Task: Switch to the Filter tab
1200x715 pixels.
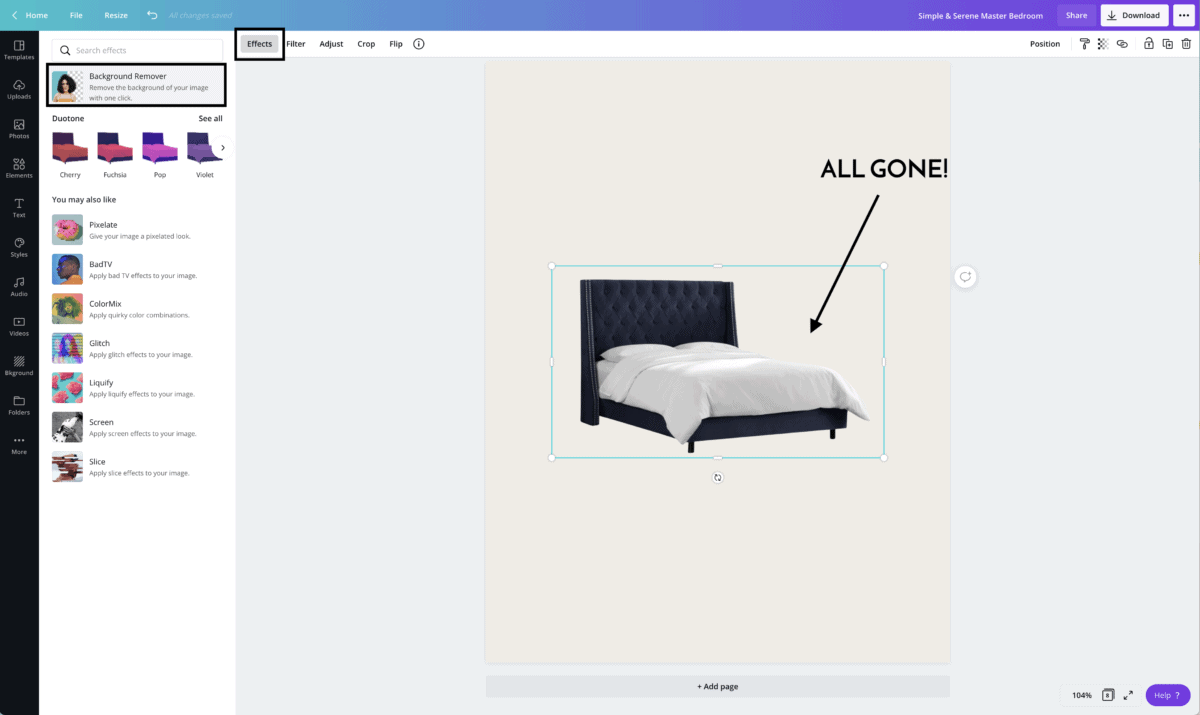Action: coord(296,43)
